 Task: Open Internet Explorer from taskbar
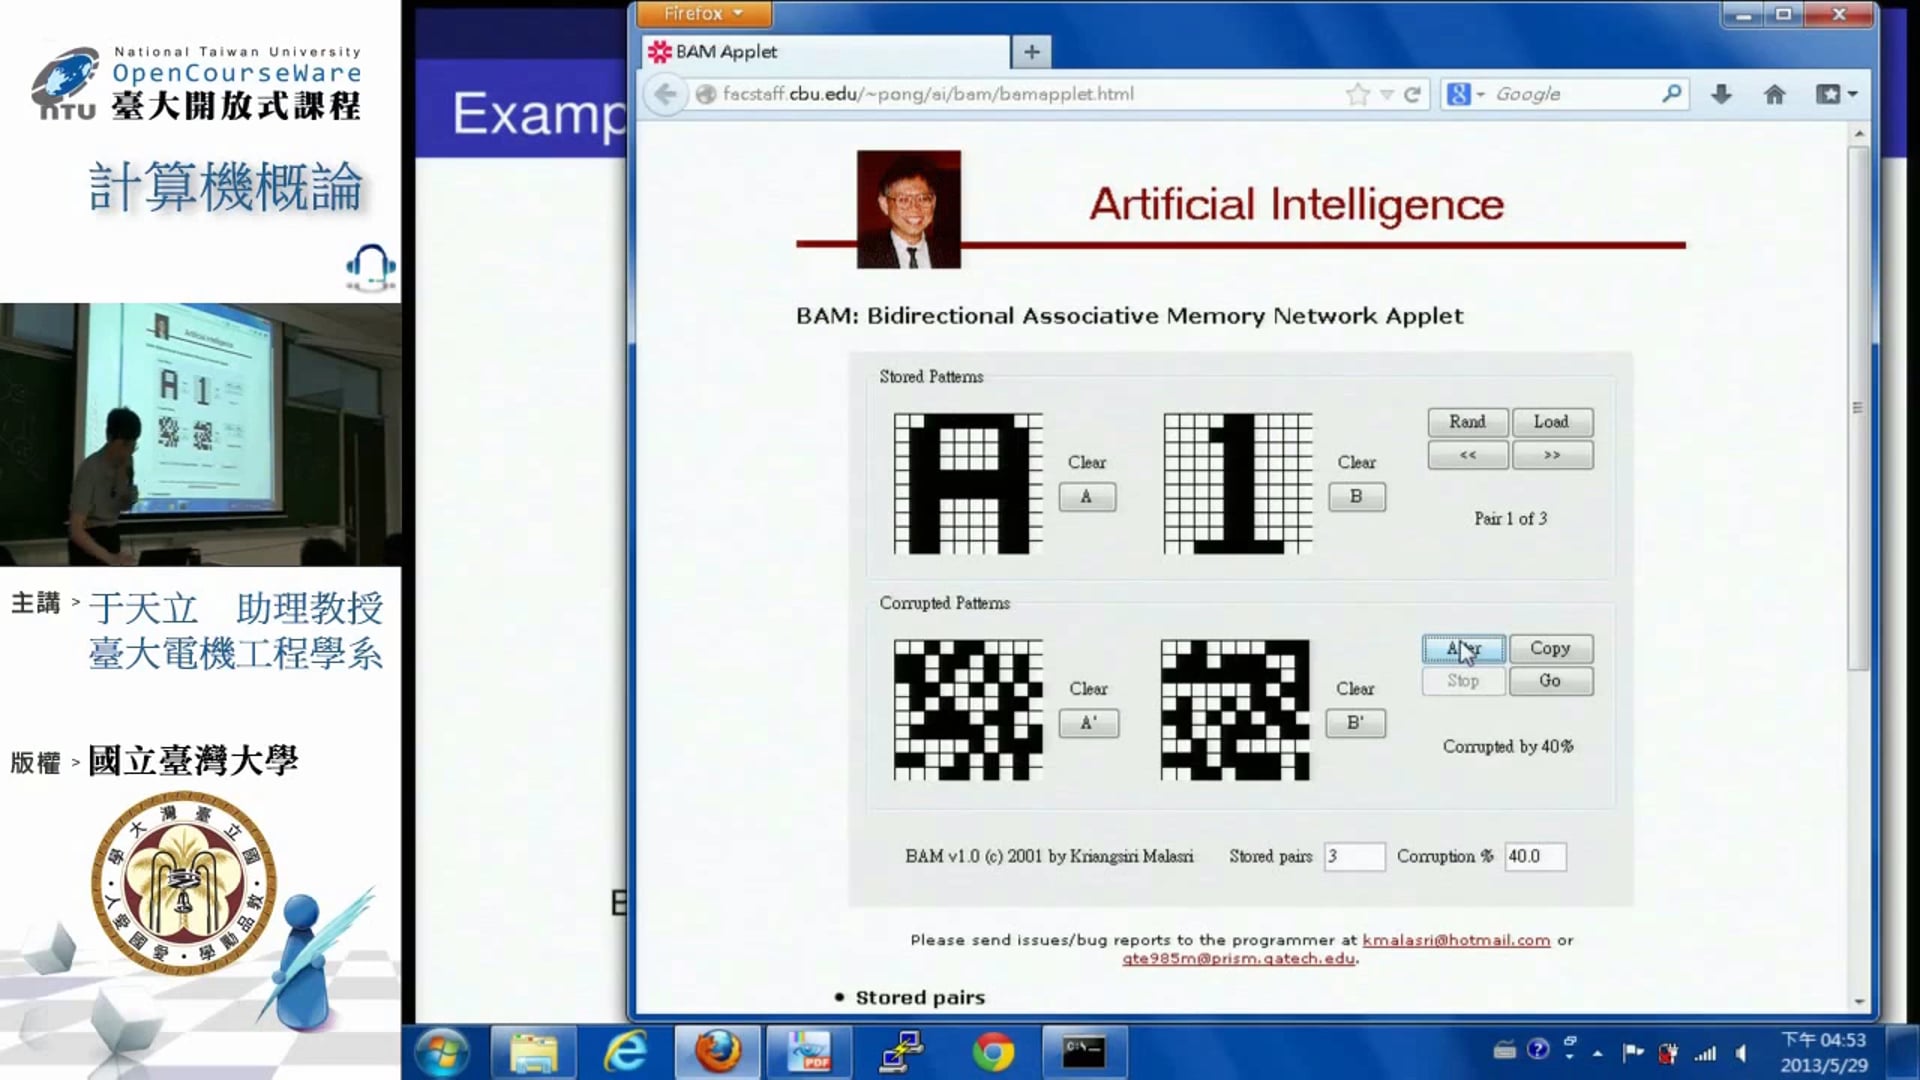[x=626, y=1052]
